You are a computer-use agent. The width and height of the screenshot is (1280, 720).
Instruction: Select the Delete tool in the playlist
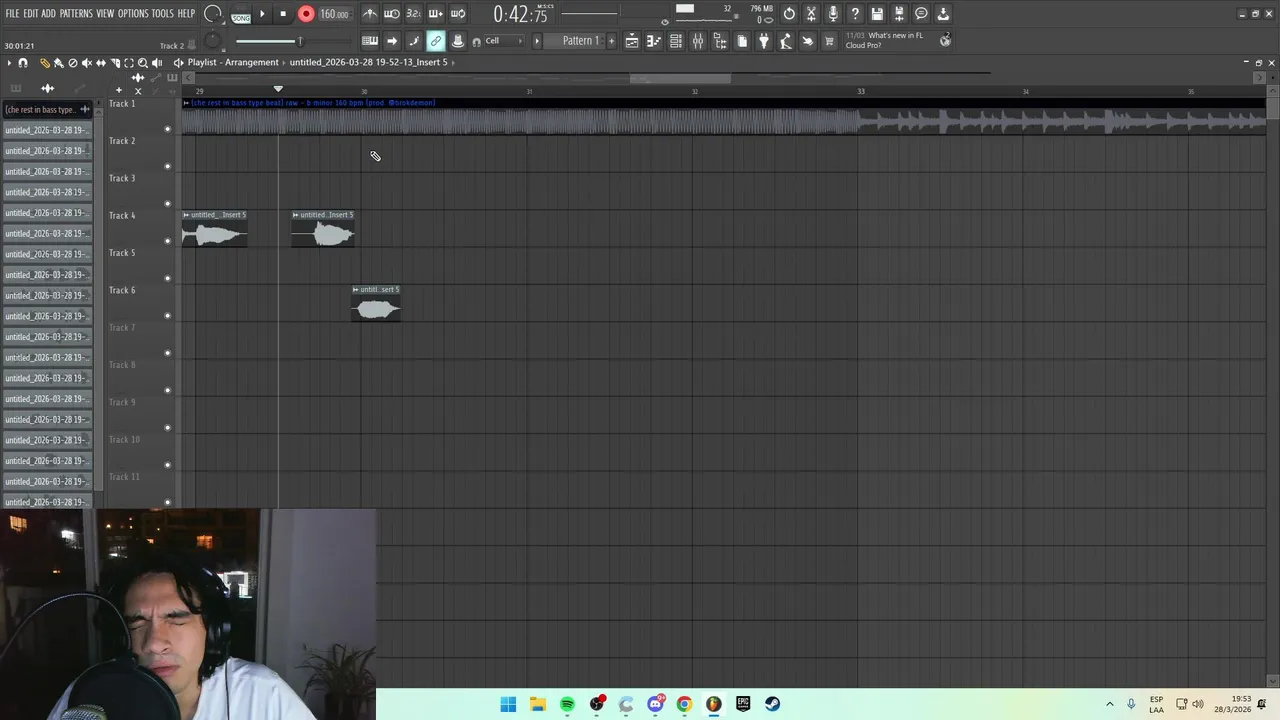[x=72, y=63]
